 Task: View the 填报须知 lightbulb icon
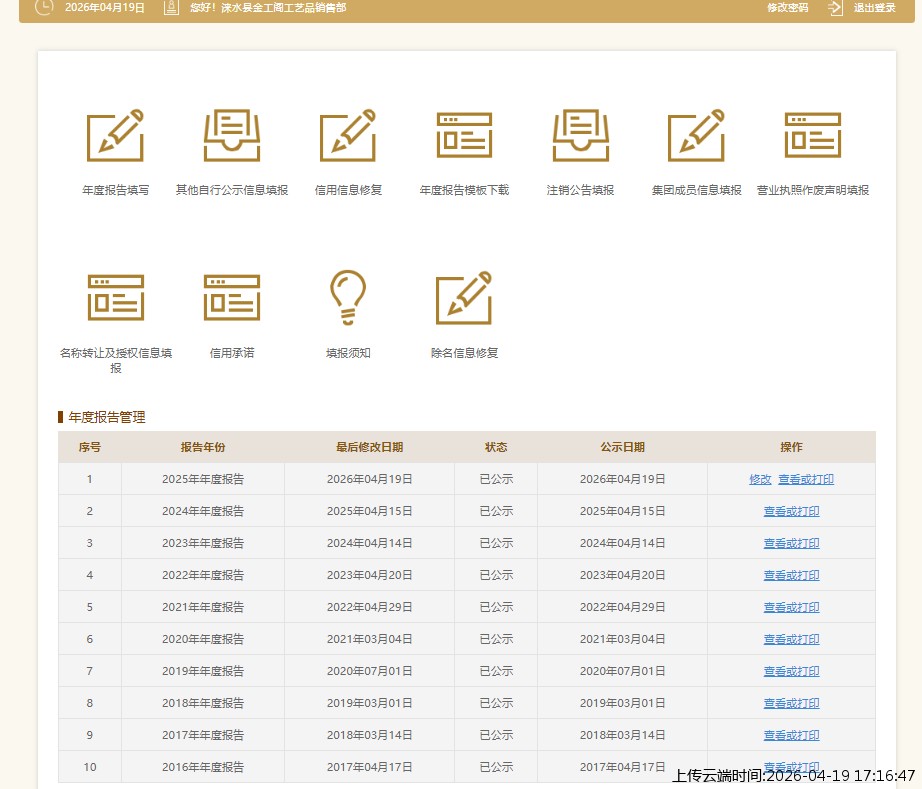coord(348,298)
